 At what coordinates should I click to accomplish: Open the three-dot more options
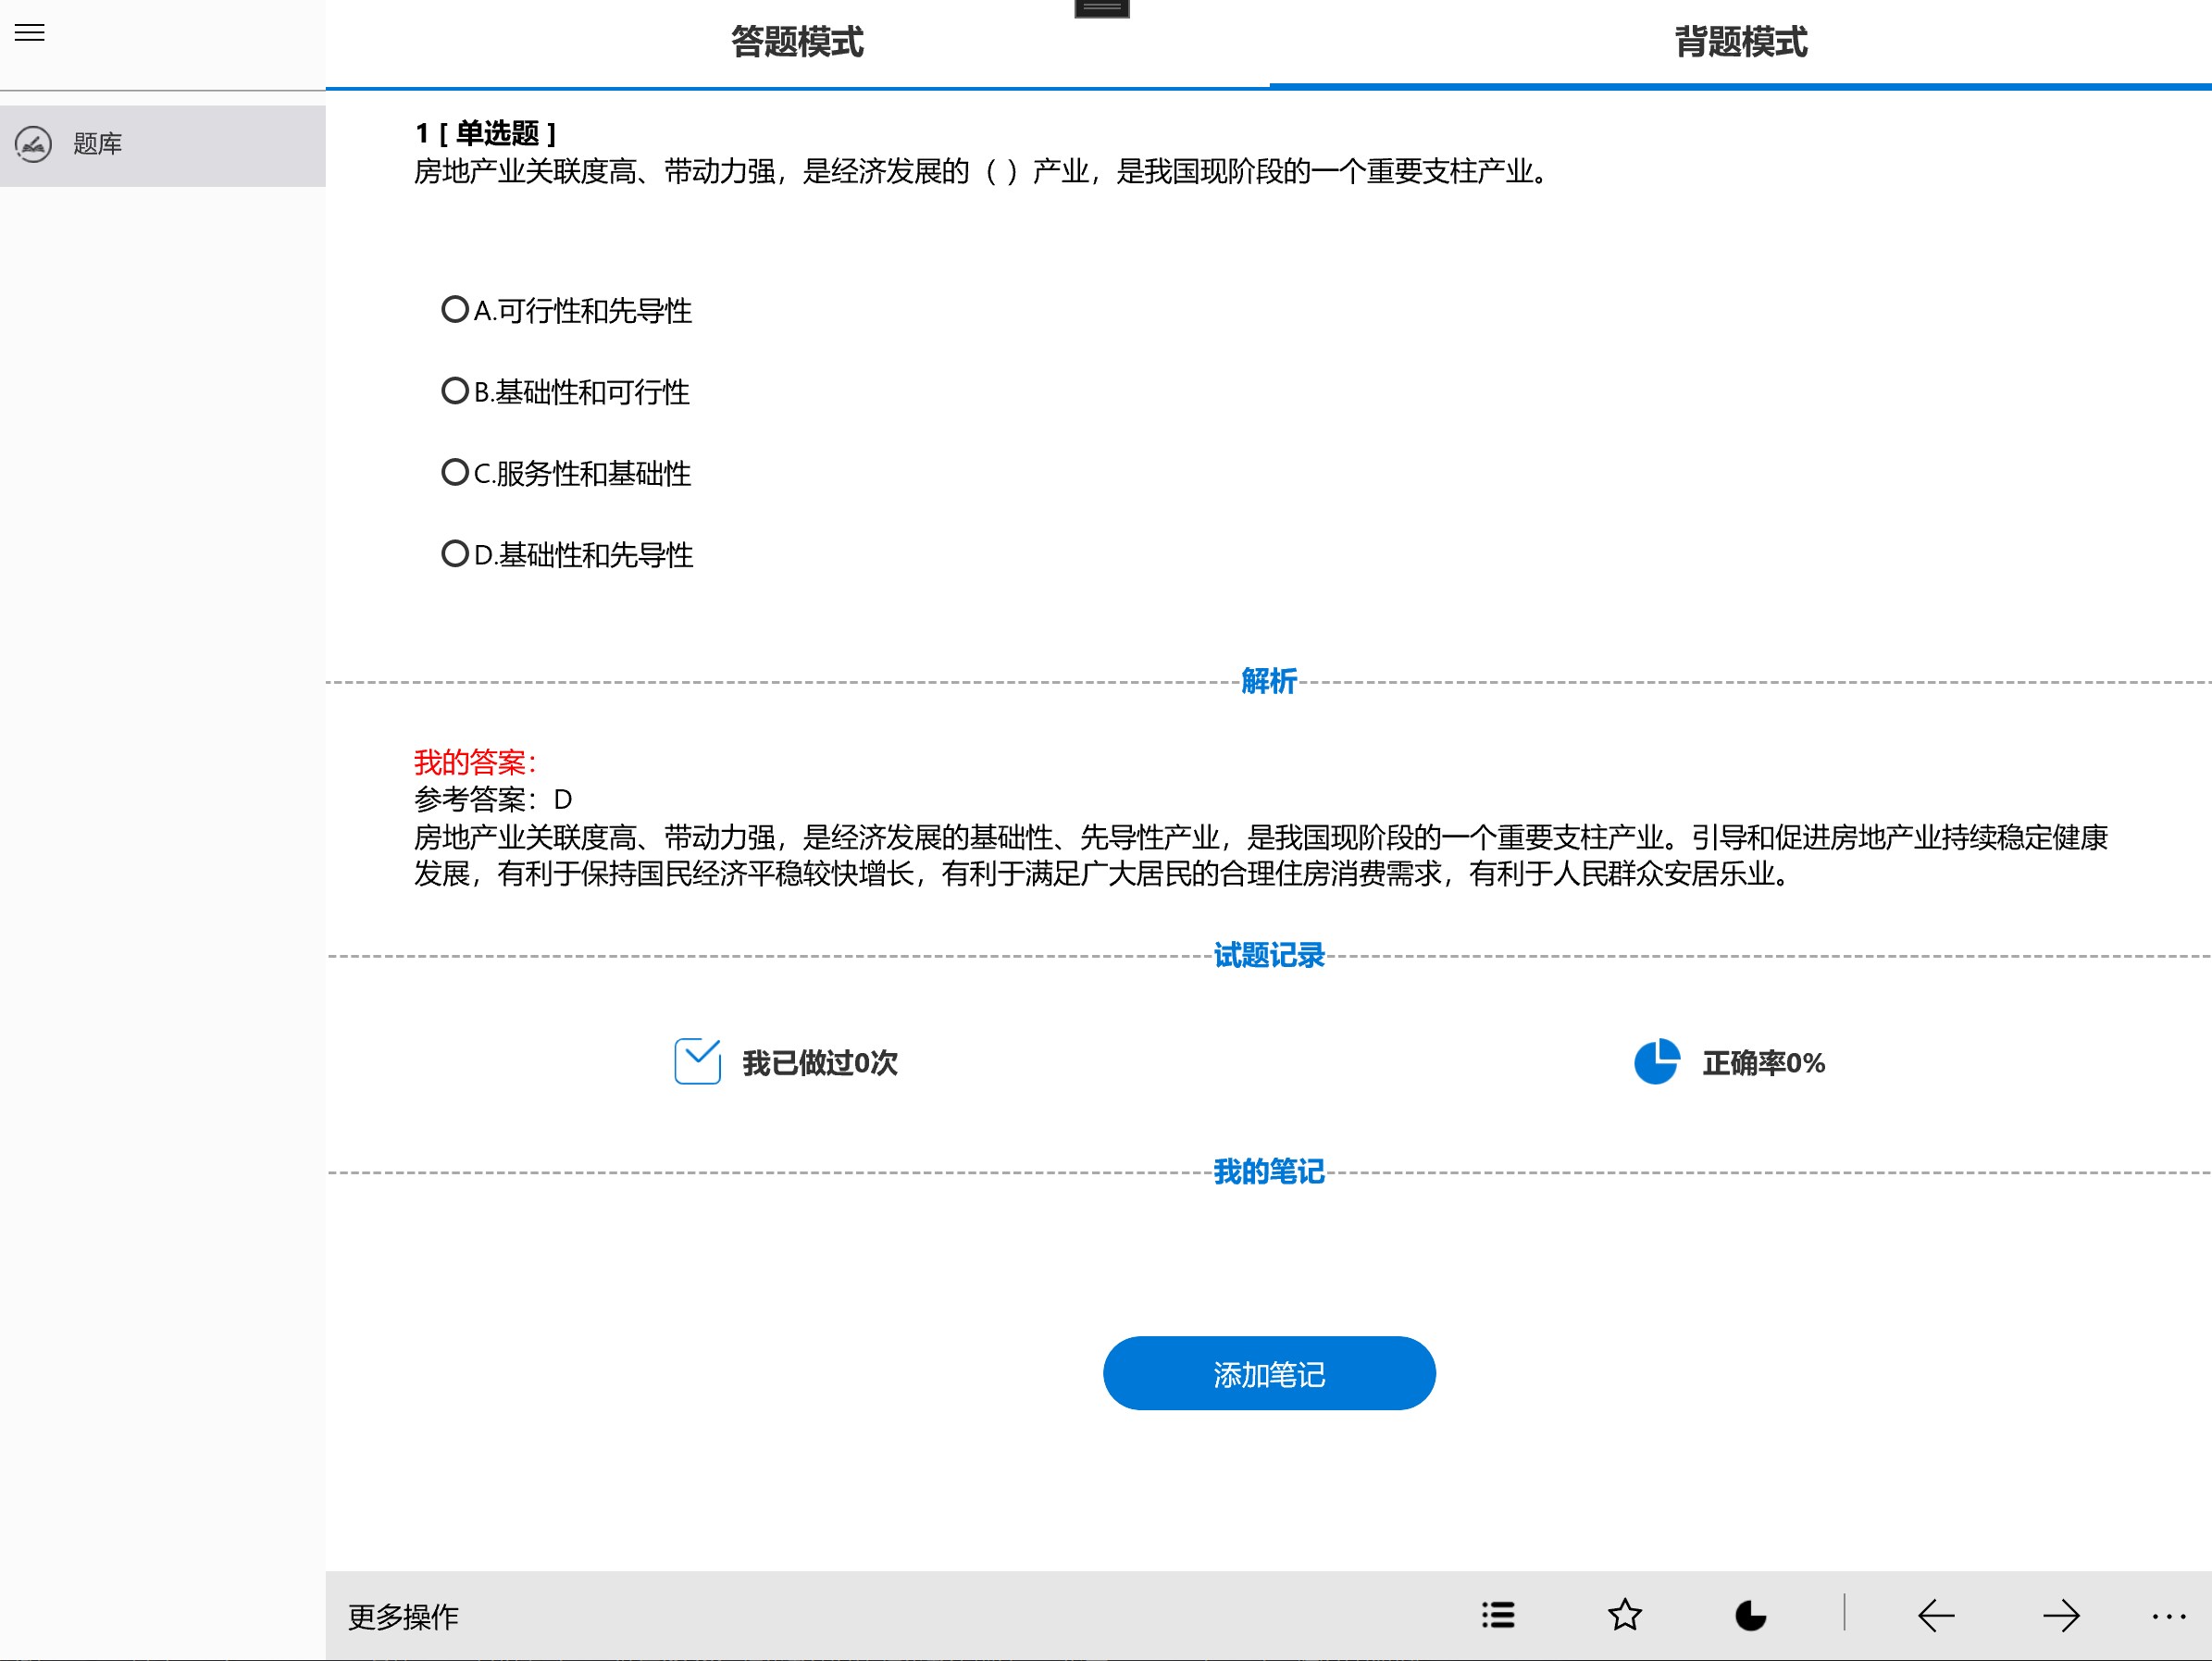coord(2168,1615)
